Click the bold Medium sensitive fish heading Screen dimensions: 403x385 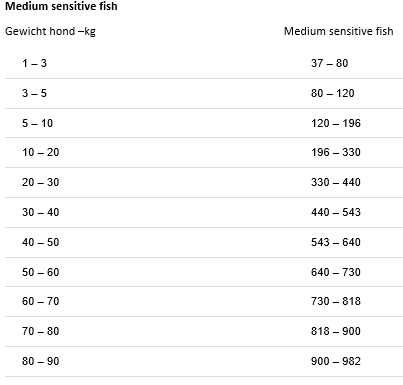click(61, 6)
